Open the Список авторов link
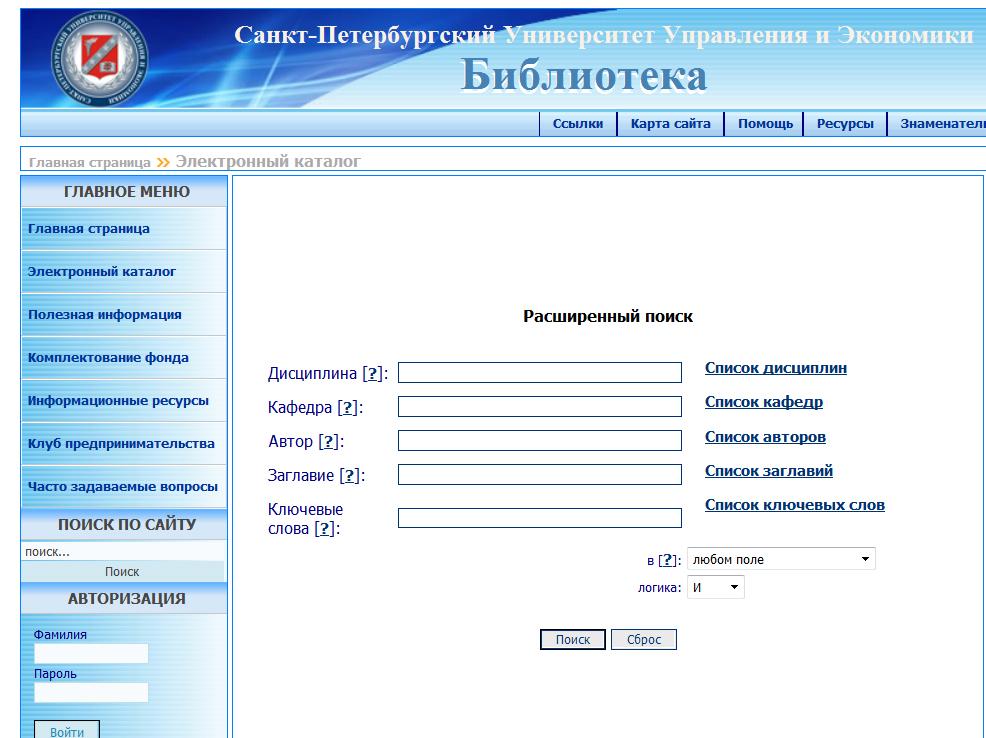Viewport: 986px width, 738px height. pos(765,437)
